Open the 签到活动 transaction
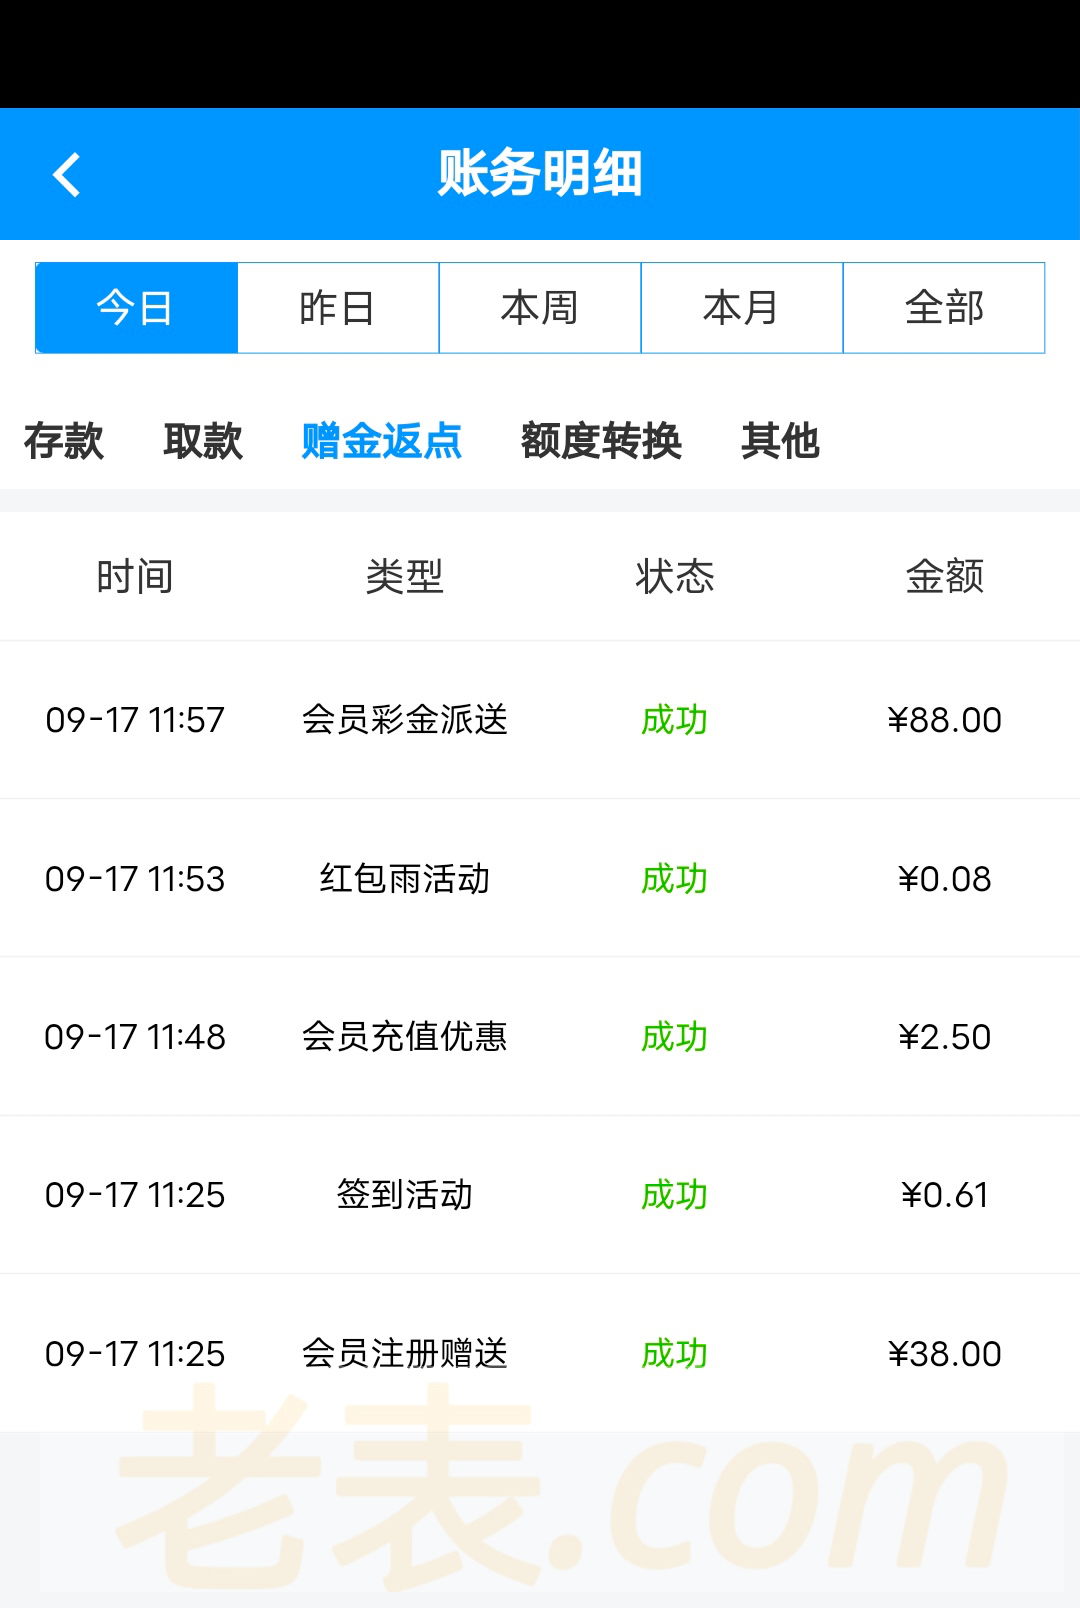This screenshot has height=1608, width=1080. click(x=405, y=1195)
